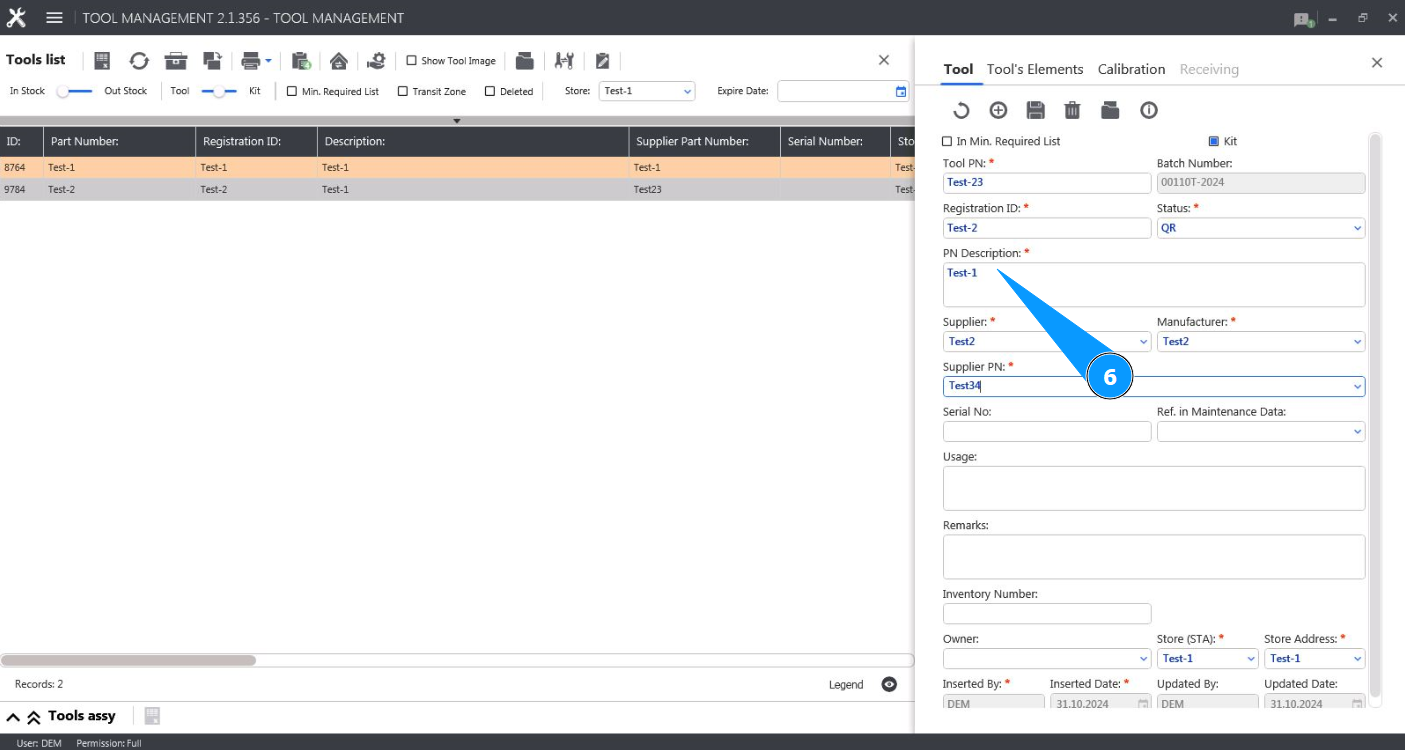Toggle the Kit checkbox in the tool details

[x=1214, y=141]
